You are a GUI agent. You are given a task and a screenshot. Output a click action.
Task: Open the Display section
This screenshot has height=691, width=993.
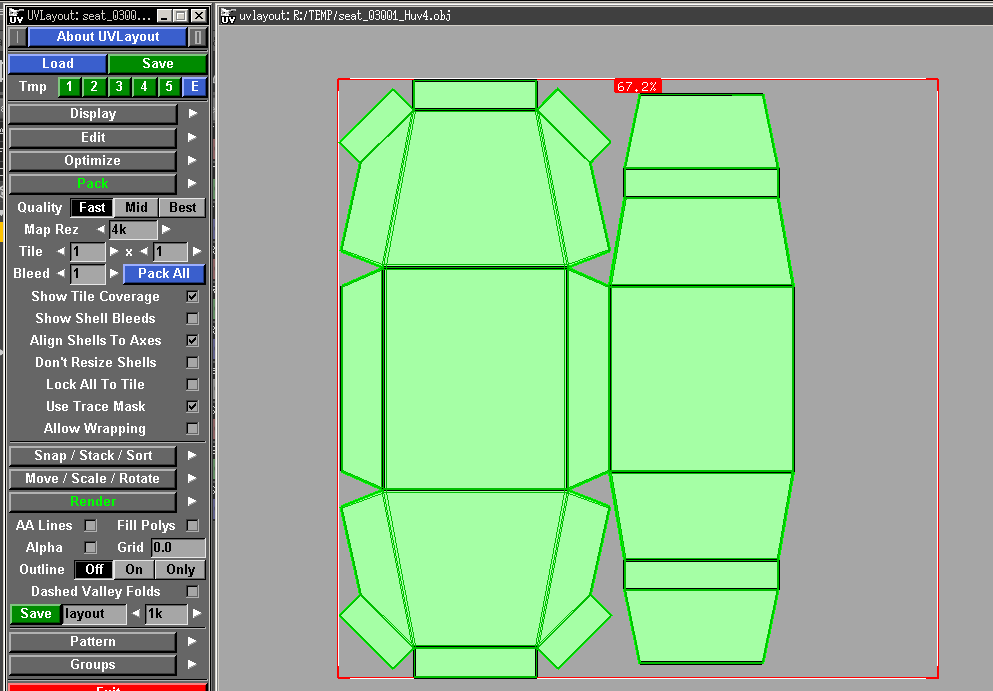coord(93,114)
